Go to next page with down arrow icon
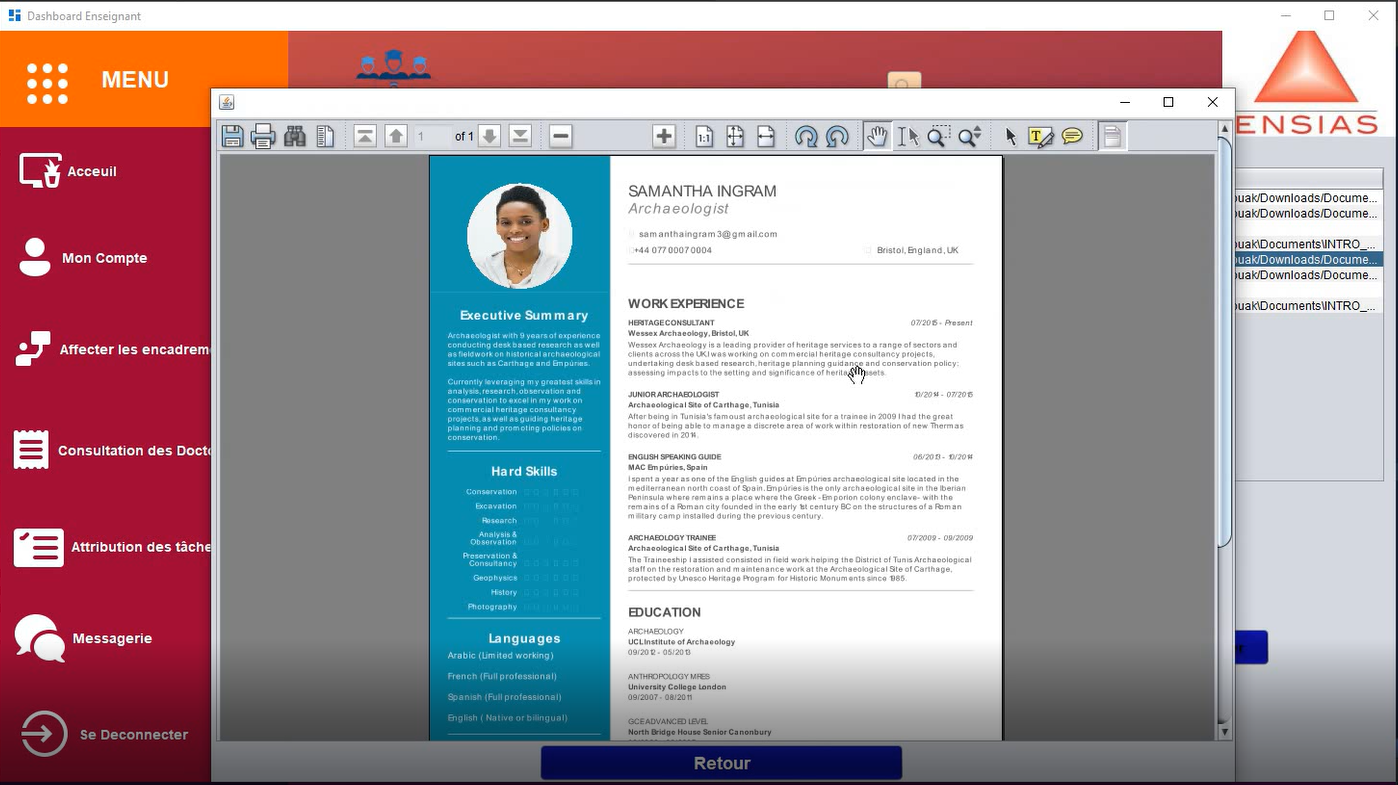Viewport: 1398px width, 785px height. click(x=489, y=137)
